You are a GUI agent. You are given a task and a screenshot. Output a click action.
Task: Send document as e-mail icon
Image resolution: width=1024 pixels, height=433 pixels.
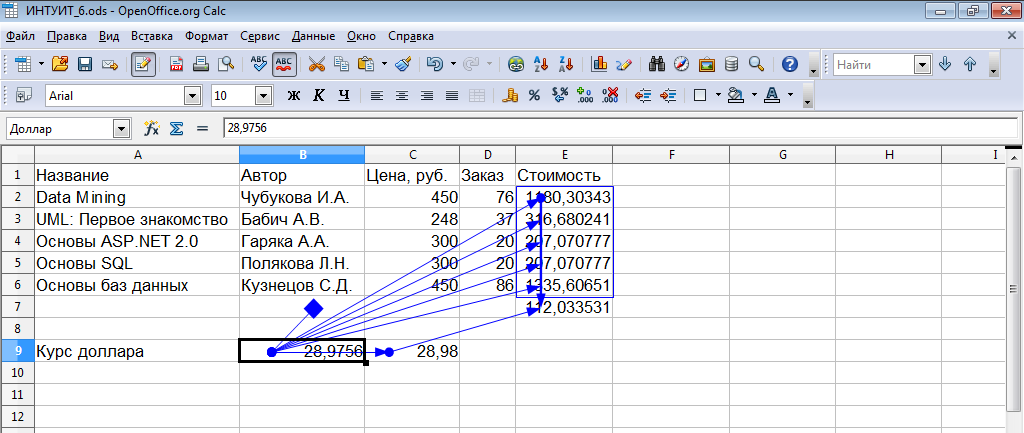click(x=109, y=64)
